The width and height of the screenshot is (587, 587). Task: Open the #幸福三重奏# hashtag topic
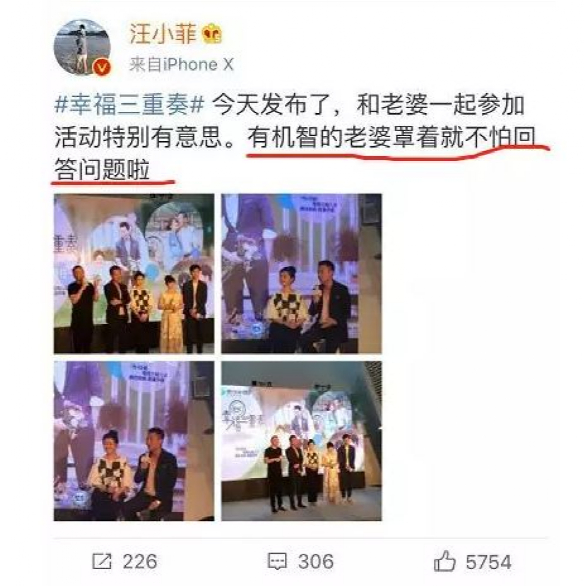tap(130, 104)
